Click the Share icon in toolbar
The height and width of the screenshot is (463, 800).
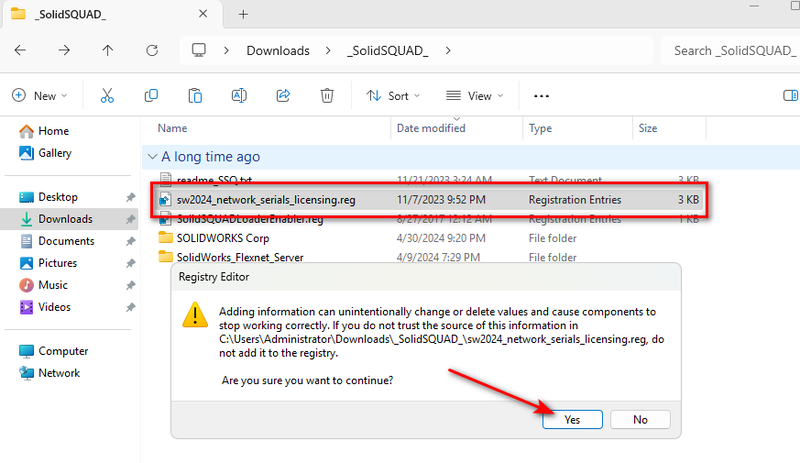283,95
